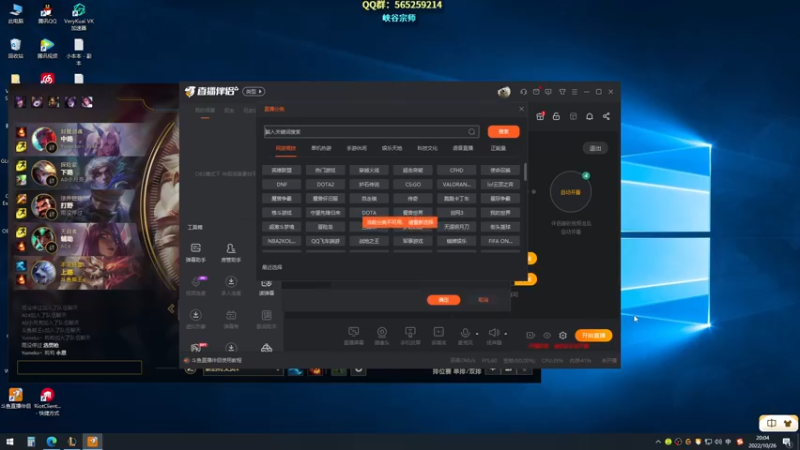Switch to the 手游休闲 category tab
This screenshot has height=450, width=800.
357,148
